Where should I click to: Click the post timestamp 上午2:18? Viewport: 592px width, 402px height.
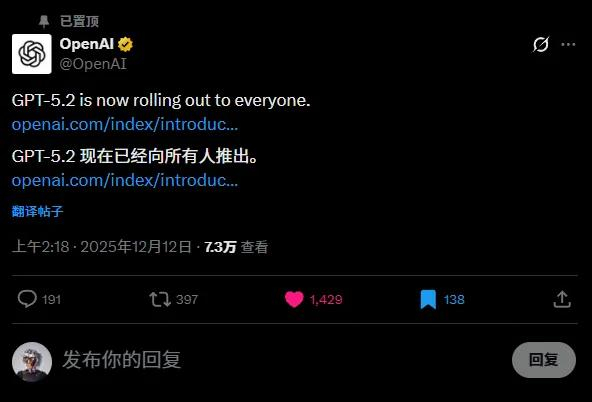[x=41, y=247]
